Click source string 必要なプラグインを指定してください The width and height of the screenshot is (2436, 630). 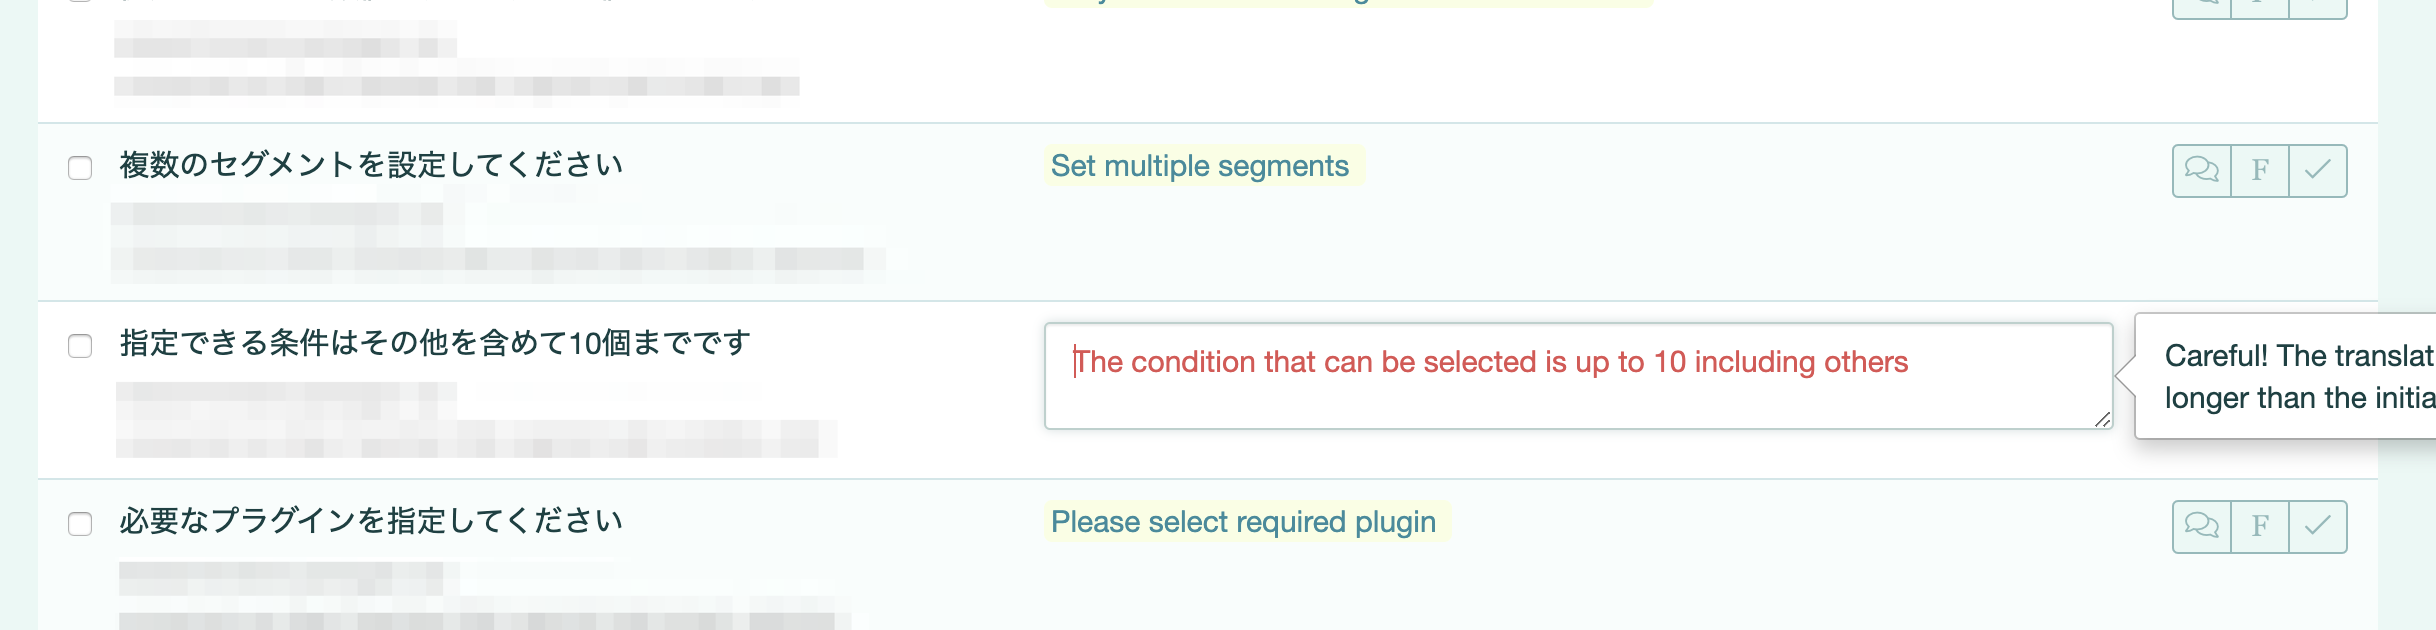tap(371, 521)
